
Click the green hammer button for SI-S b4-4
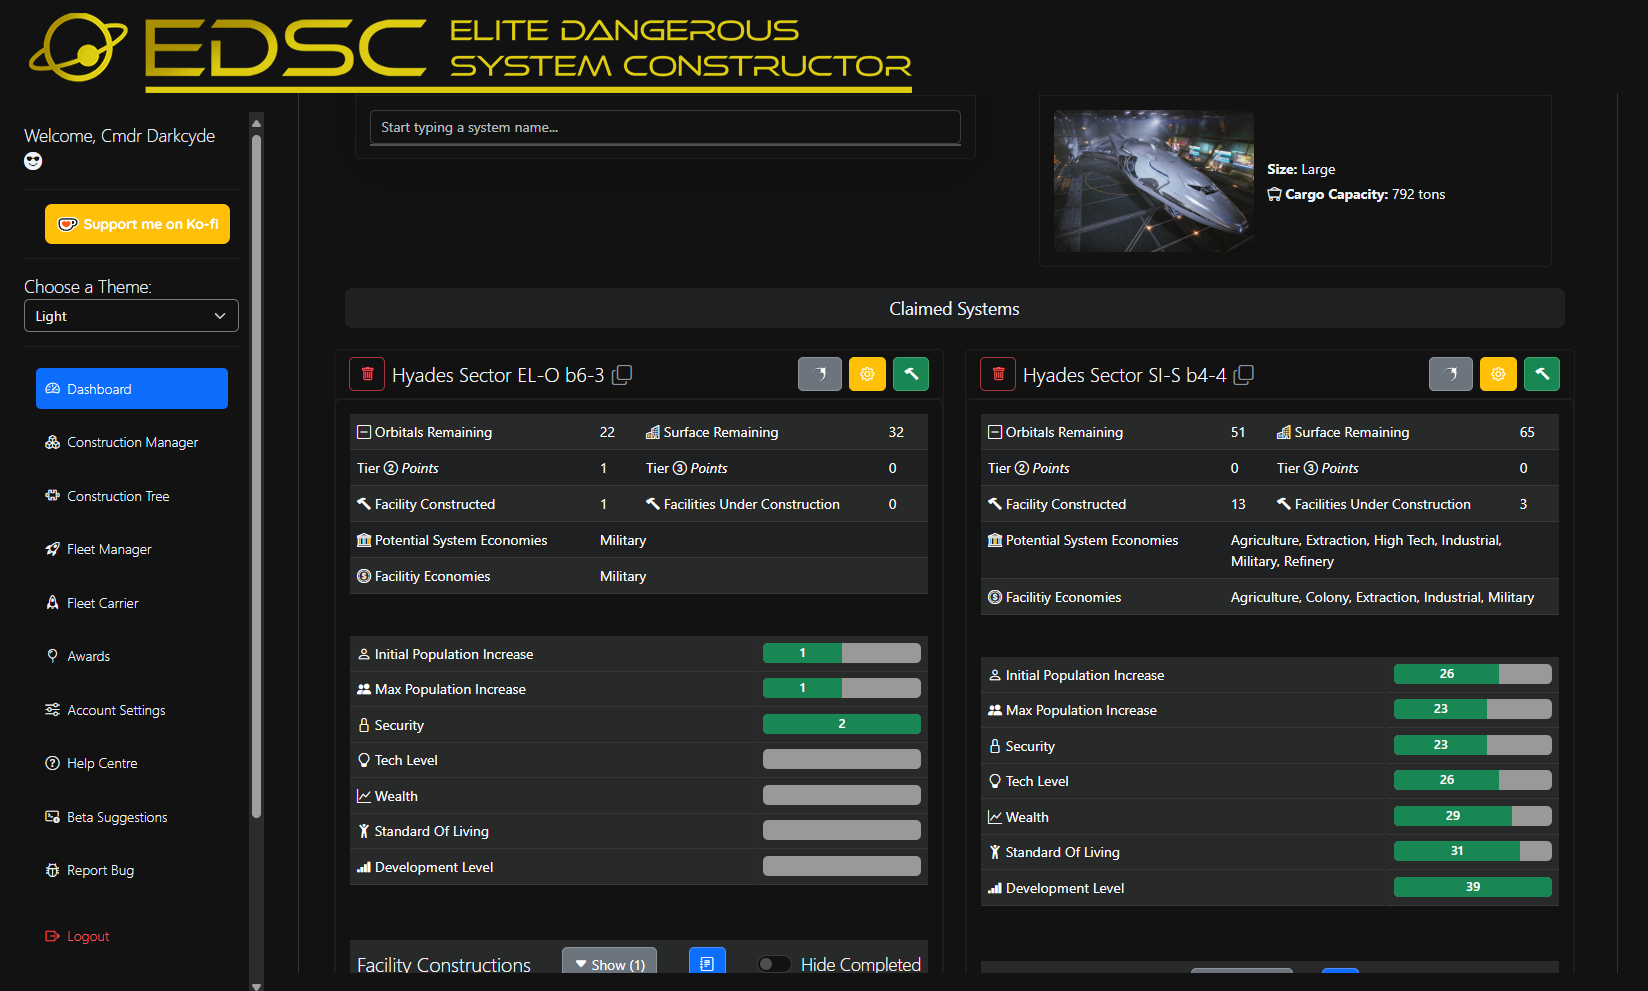1542,374
